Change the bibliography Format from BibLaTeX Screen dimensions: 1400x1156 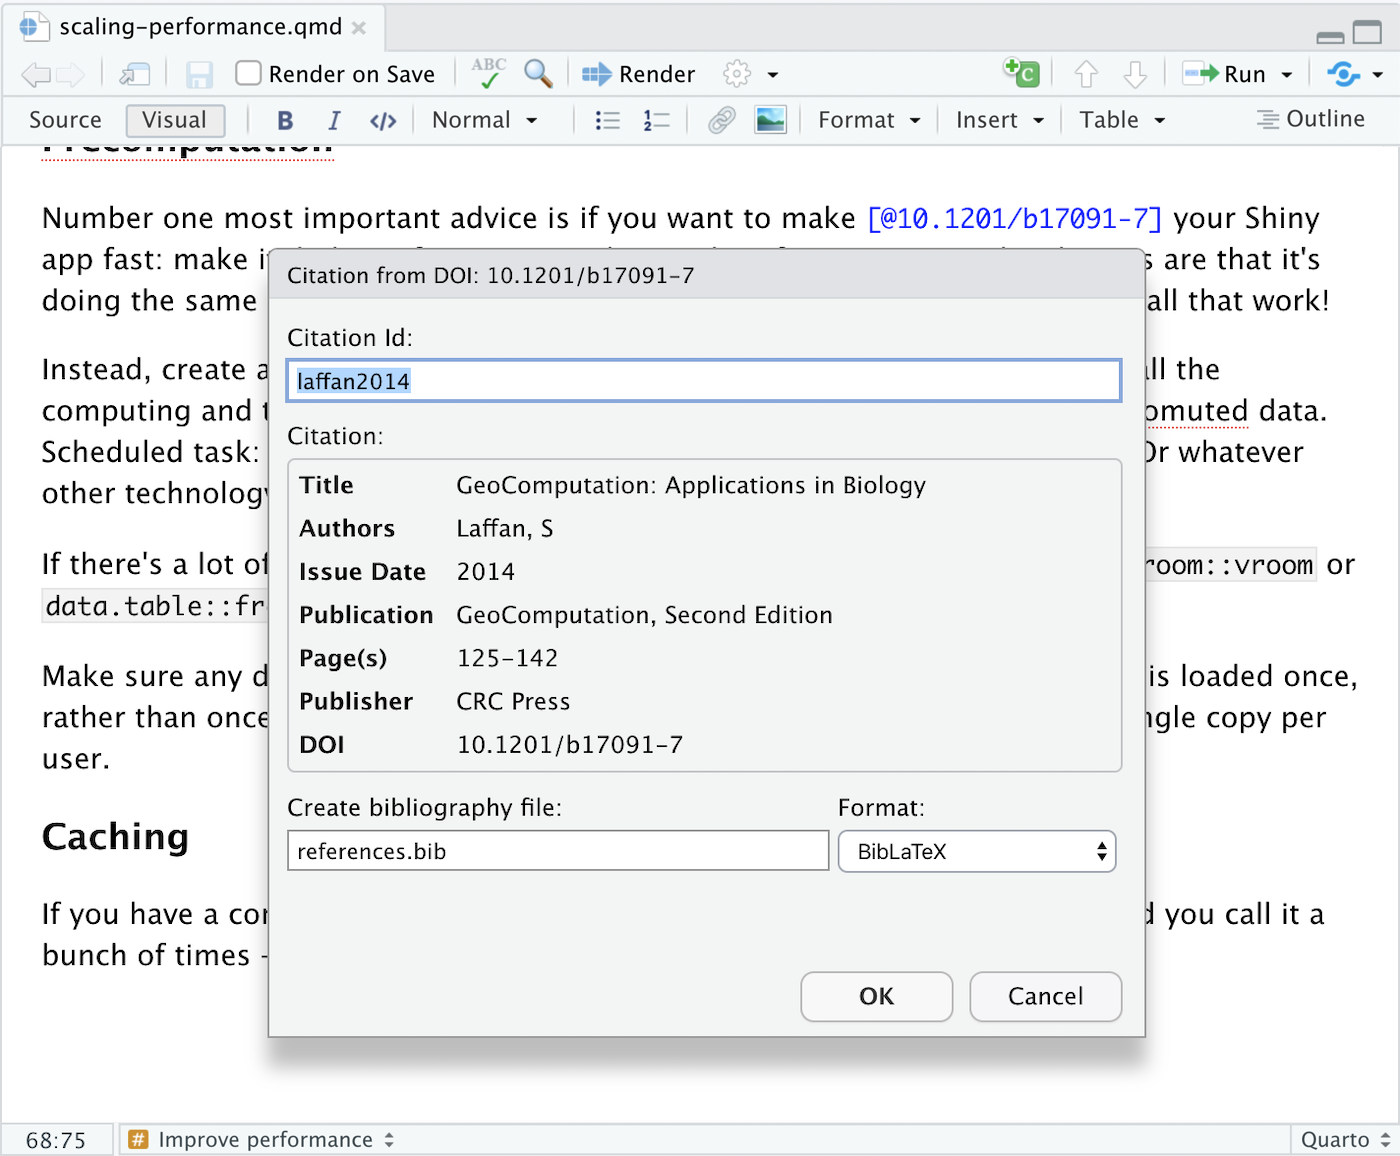[976, 851]
